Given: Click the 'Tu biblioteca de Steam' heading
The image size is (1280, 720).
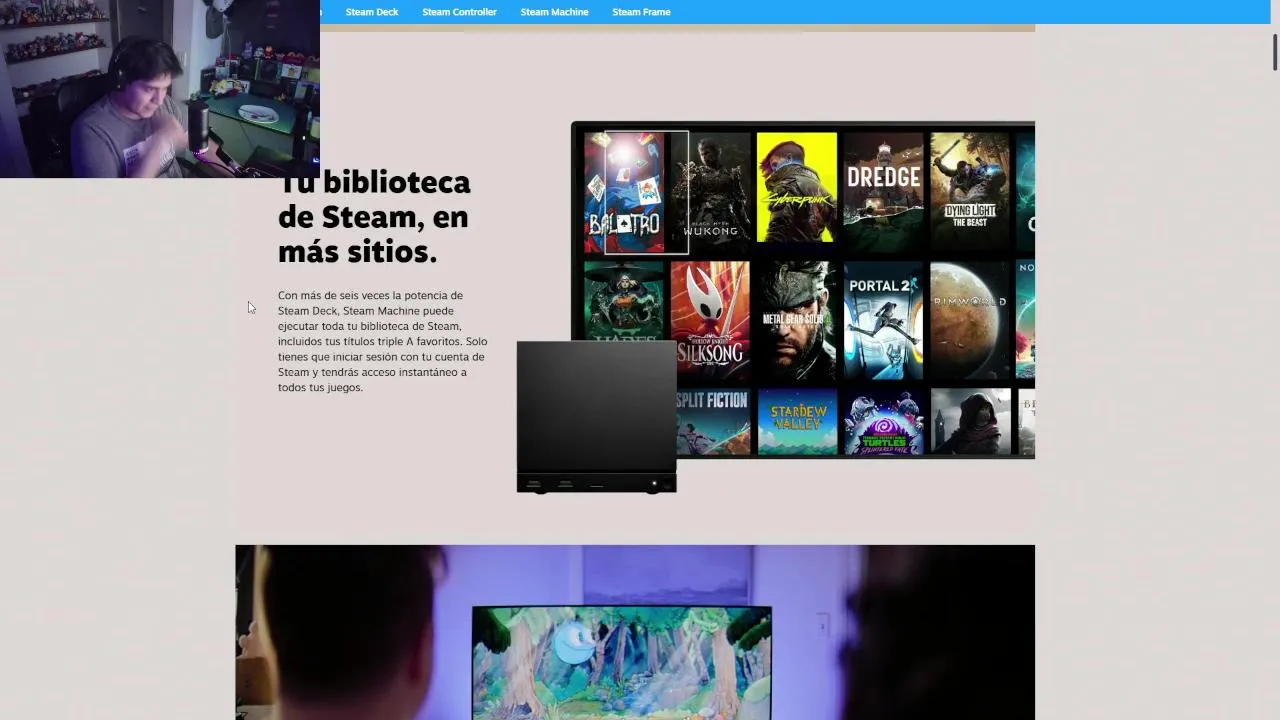Looking at the screenshot, I should [374, 217].
